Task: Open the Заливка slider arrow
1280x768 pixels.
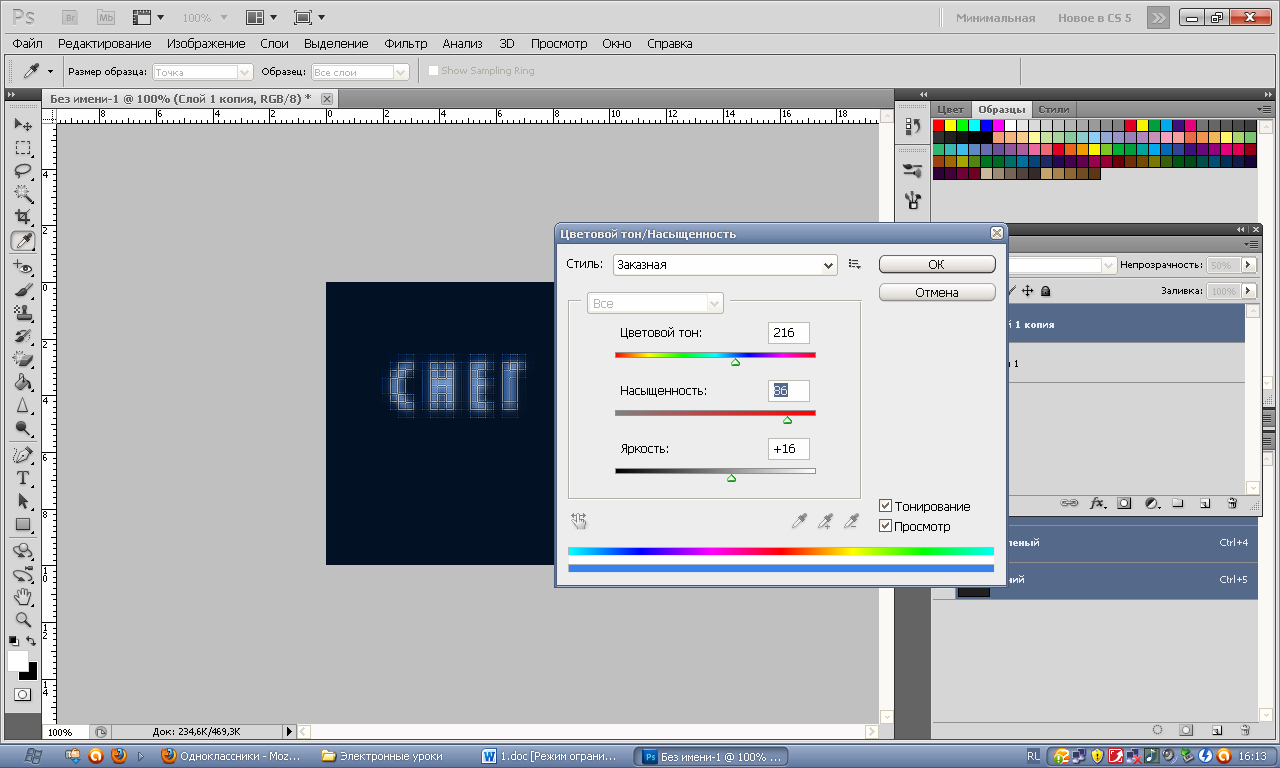Action: (x=1248, y=291)
